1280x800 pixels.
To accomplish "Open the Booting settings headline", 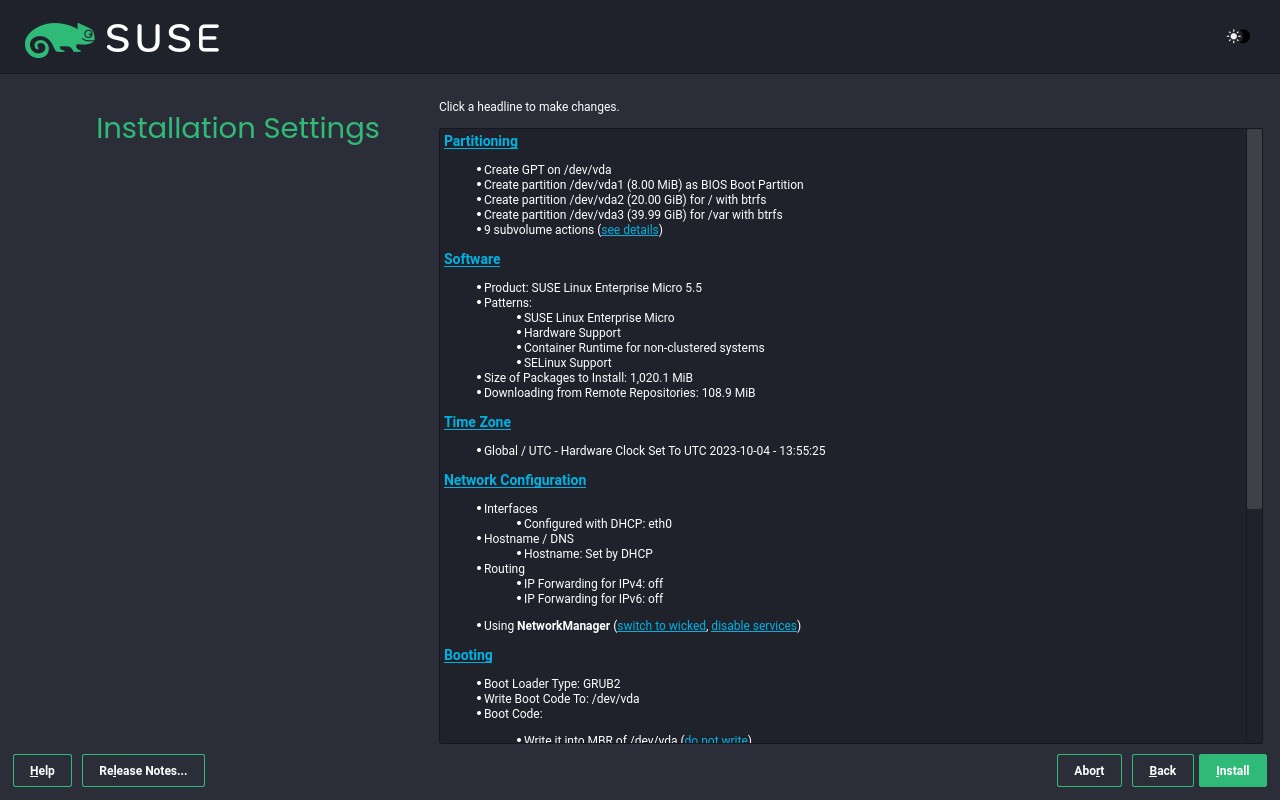I will point(468,655).
